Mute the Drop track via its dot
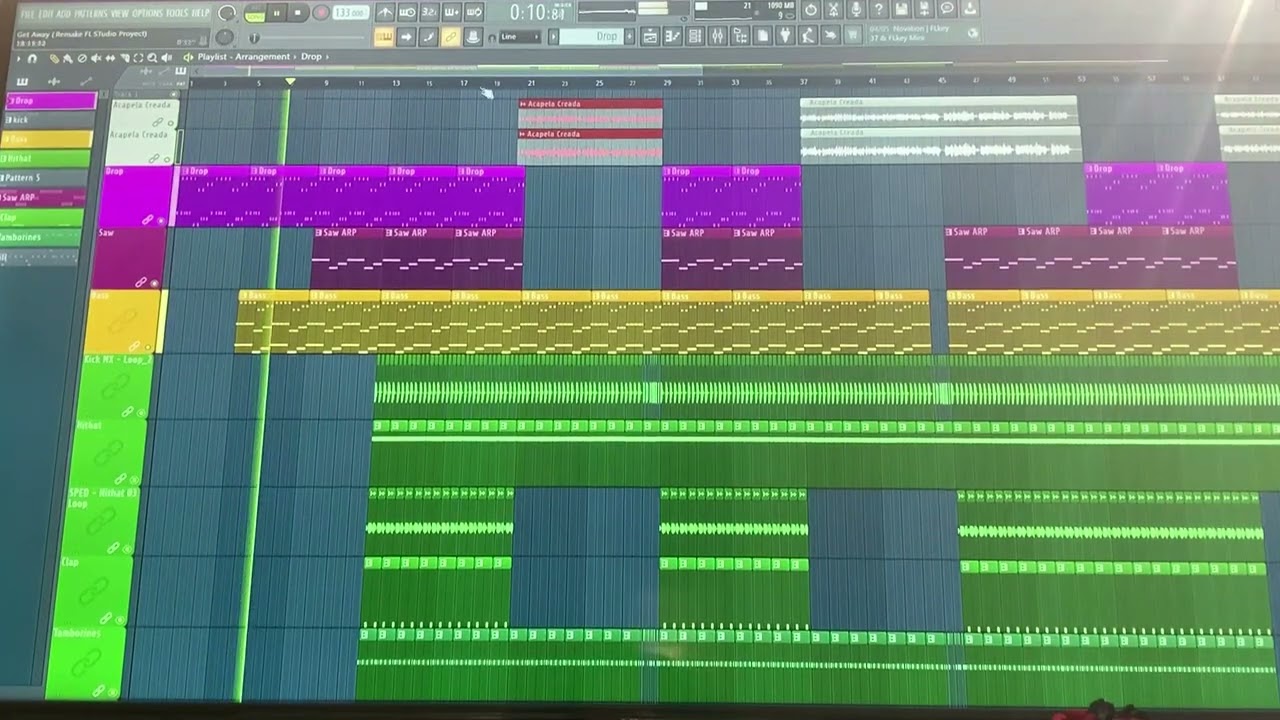 point(161,221)
